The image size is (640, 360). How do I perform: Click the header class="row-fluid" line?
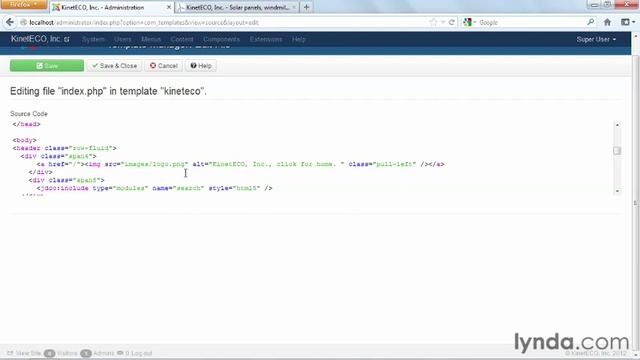[64, 148]
